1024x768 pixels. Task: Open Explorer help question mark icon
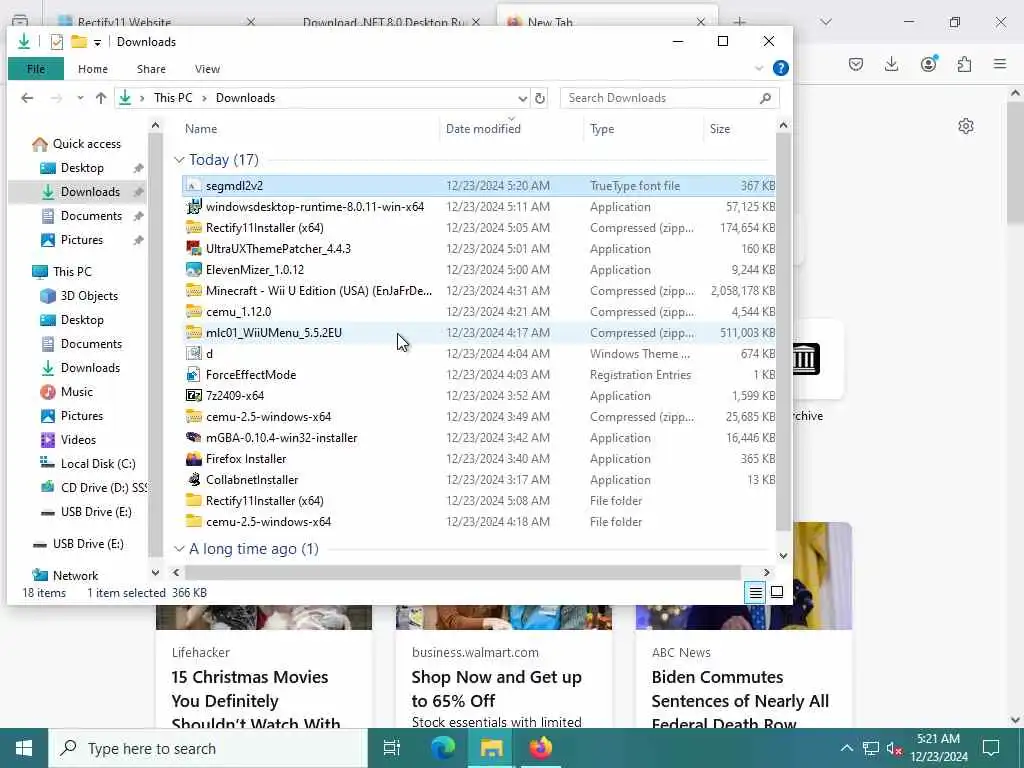[x=780, y=69]
